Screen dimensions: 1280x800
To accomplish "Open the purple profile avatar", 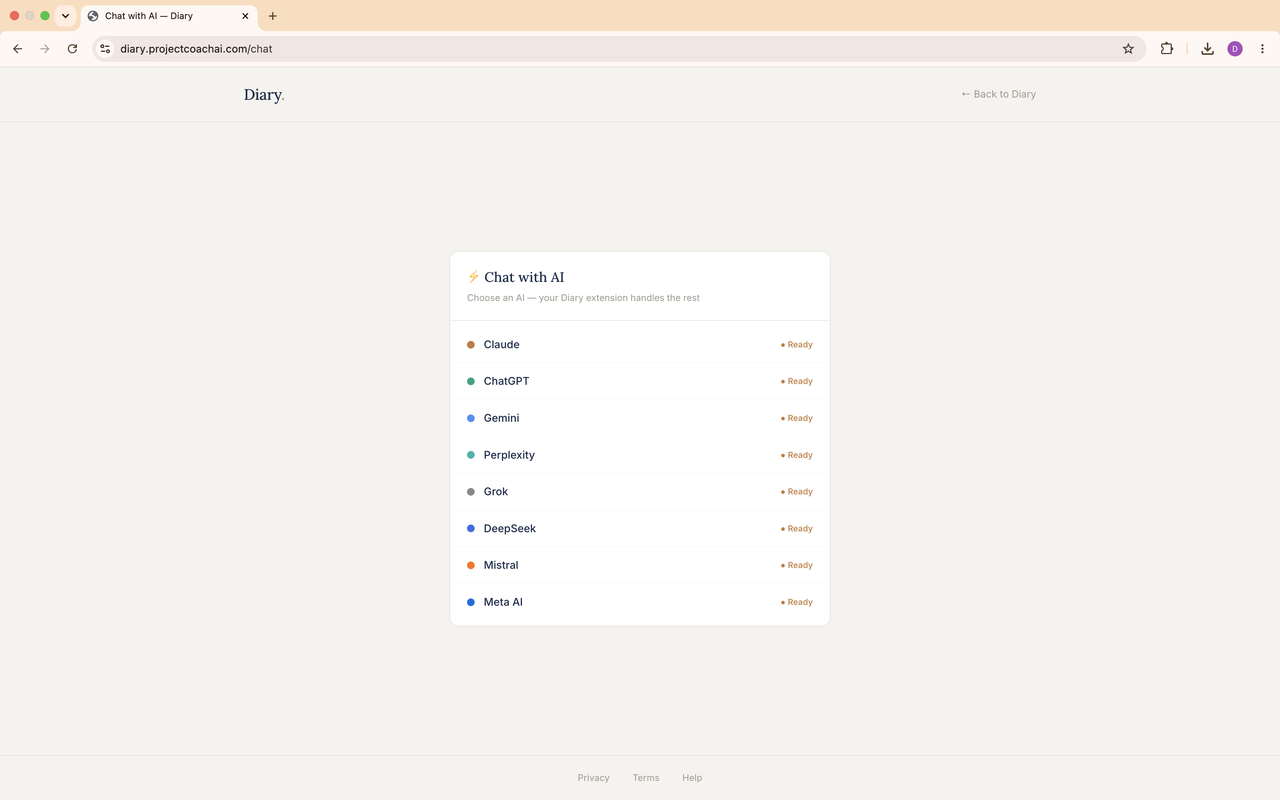I will (x=1235, y=48).
